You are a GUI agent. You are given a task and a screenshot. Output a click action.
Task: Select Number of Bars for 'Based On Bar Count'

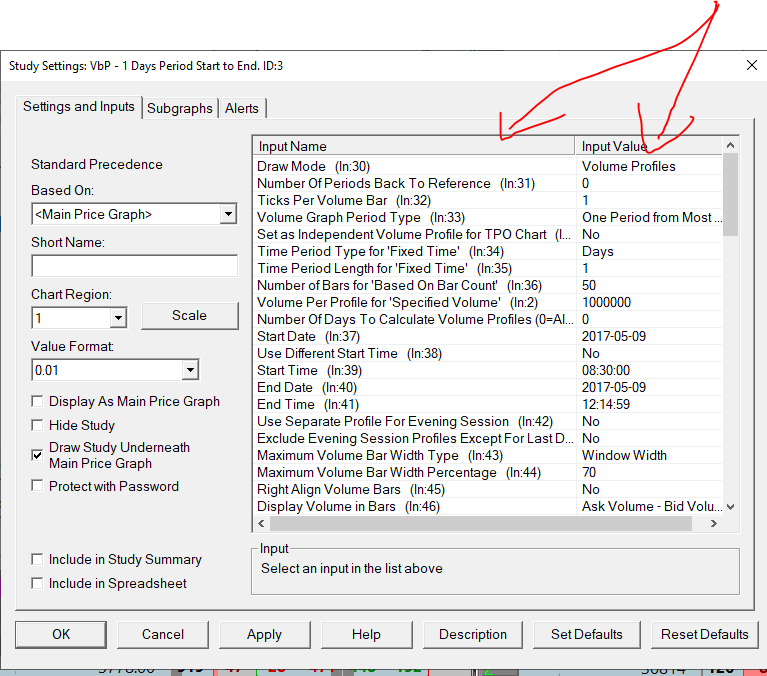click(x=488, y=285)
